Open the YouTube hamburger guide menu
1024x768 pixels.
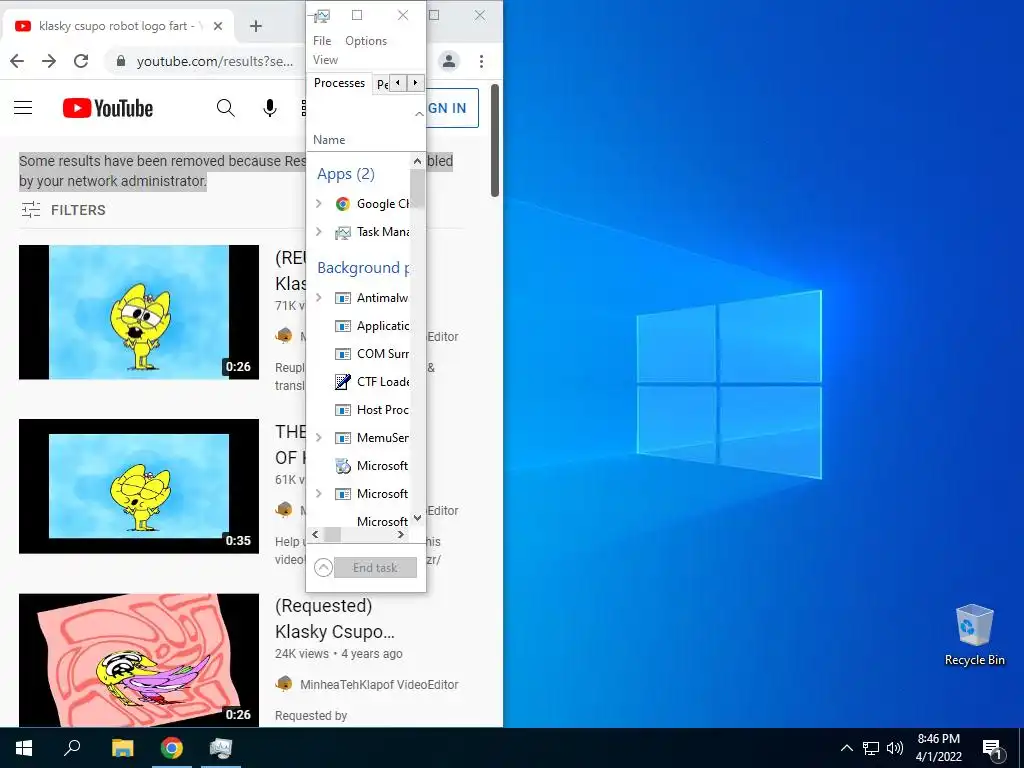coord(23,108)
